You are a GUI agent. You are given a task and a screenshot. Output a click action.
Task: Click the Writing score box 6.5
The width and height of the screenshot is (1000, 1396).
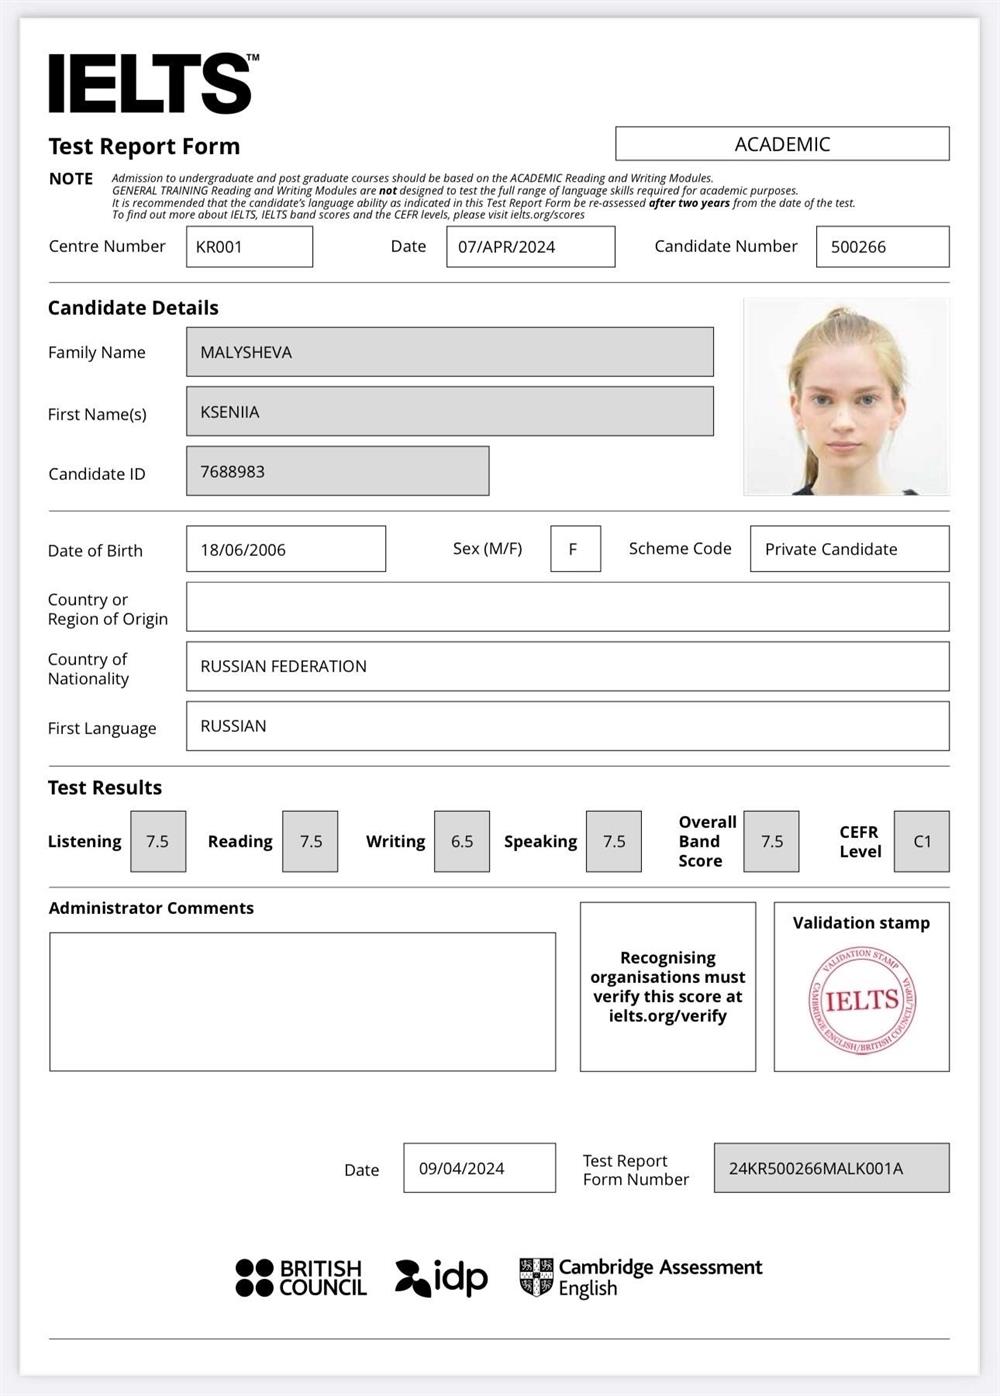point(462,841)
